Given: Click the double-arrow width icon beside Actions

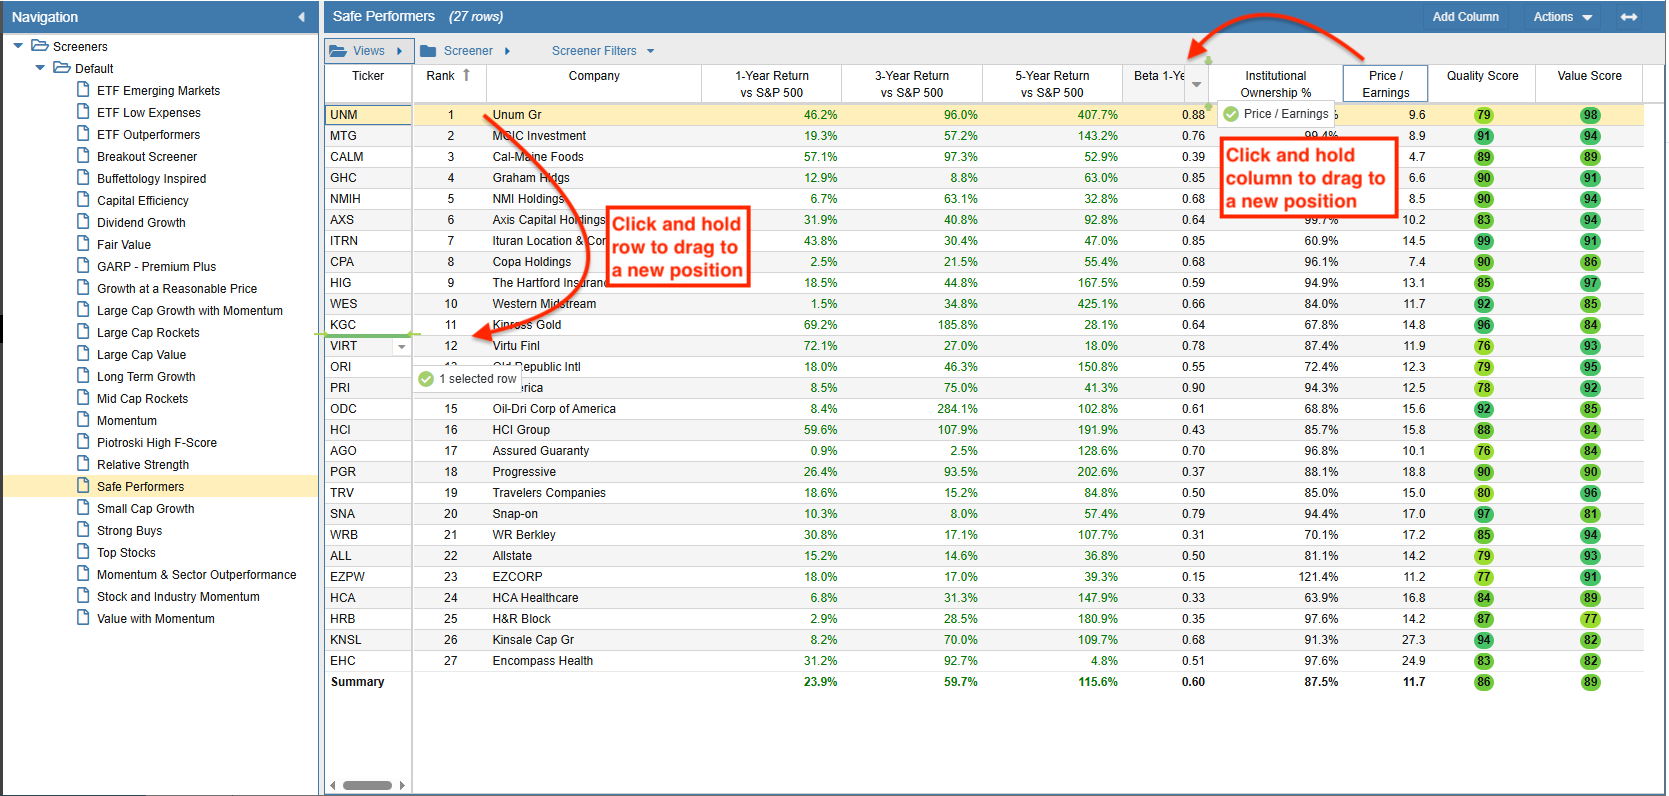Looking at the screenshot, I should pyautogui.click(x=1629, y=17).
